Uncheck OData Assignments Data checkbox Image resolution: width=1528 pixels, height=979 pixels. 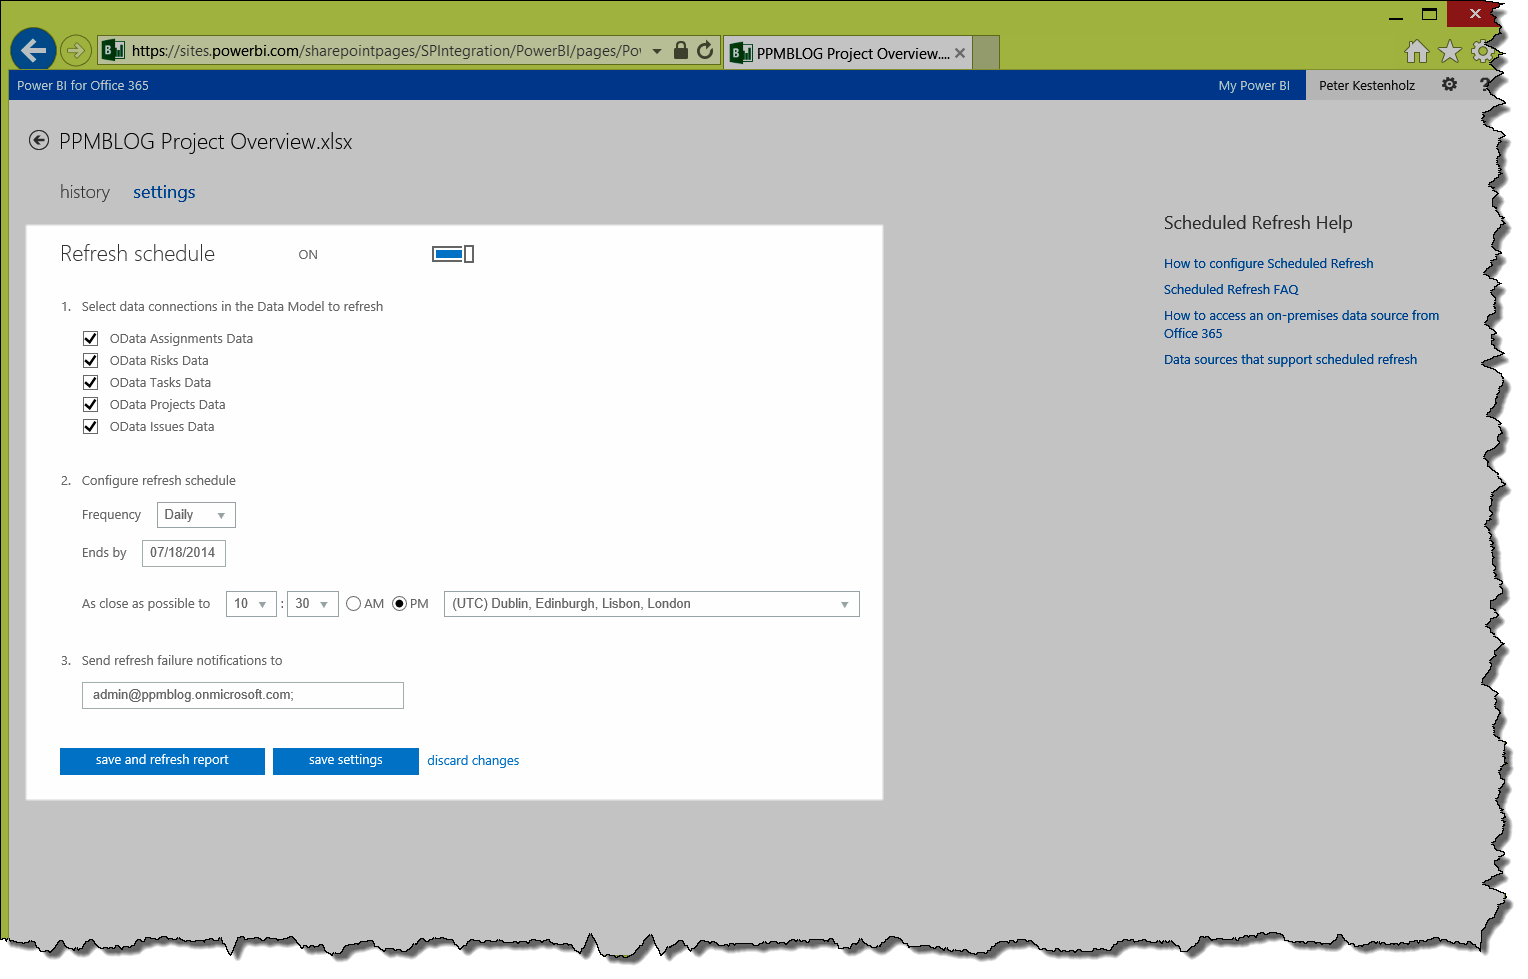[x=90, y=338]
